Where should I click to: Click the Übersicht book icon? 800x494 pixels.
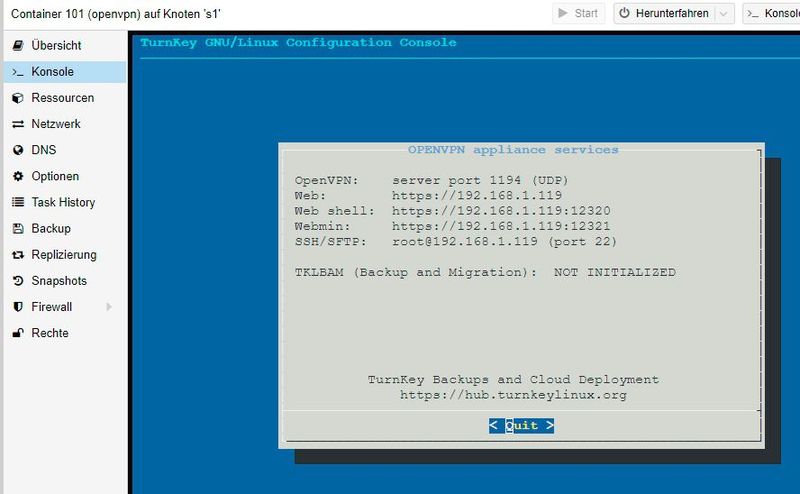click(x=18, y=45)
